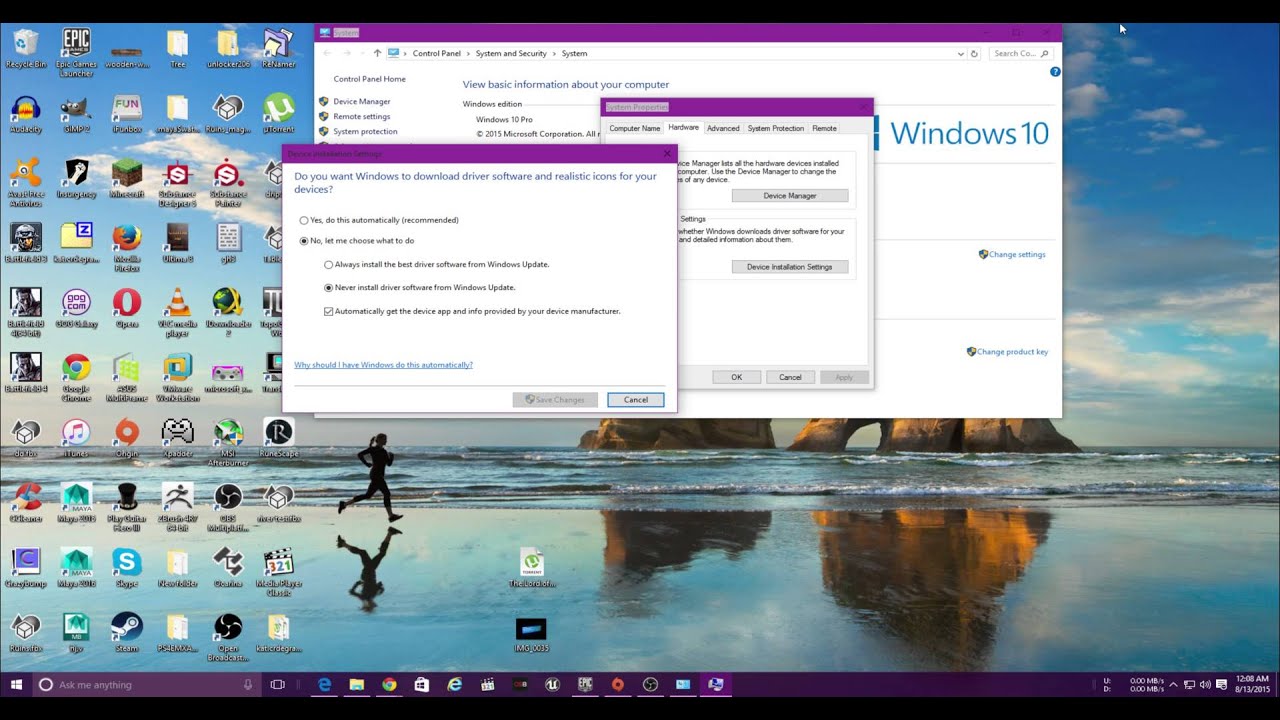Click the volume icon in system tray
Image resolution: width=1280 pixels, height=720 pixels.
[1205, 685]
